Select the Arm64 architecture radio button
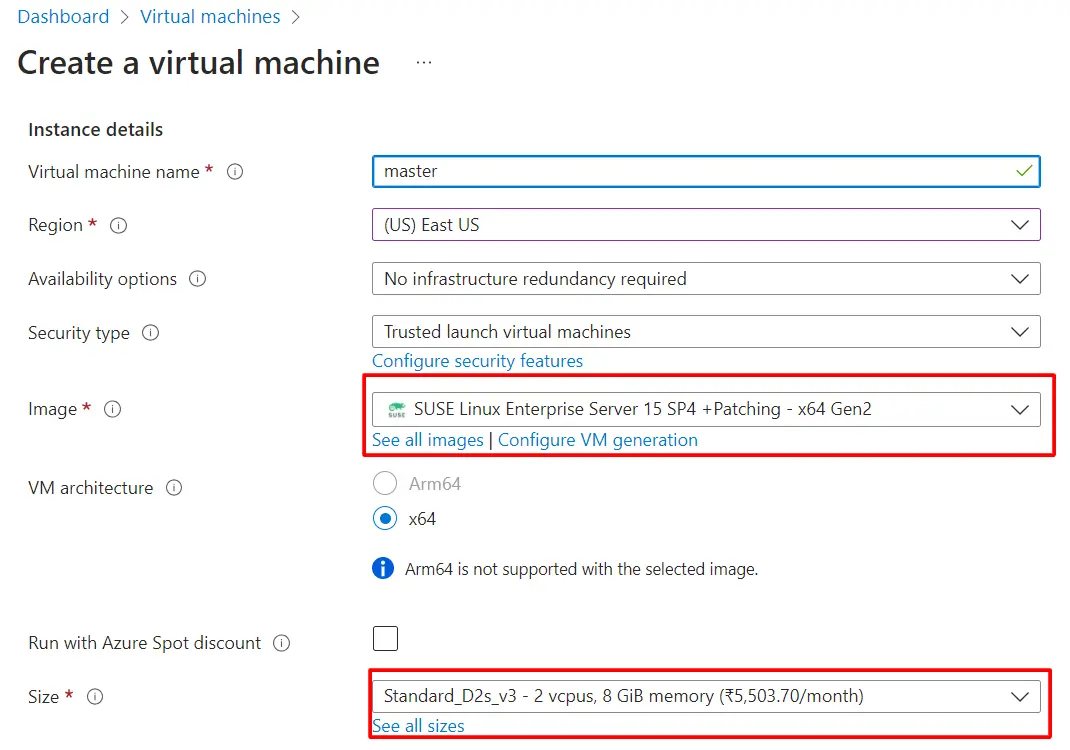The height and width of the screenshot is (750, 1070). (384, 484)
